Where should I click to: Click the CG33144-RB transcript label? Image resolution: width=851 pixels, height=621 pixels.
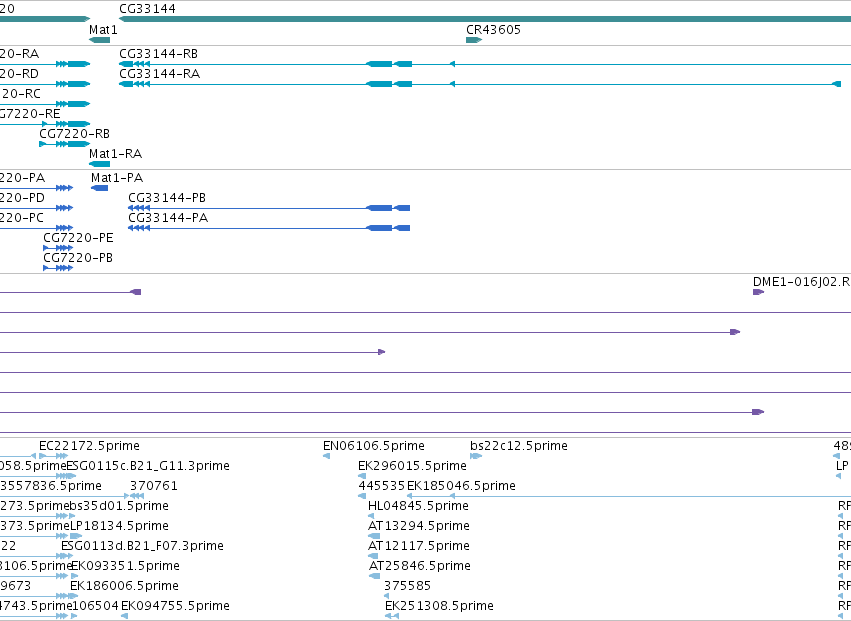coord(158,54)
